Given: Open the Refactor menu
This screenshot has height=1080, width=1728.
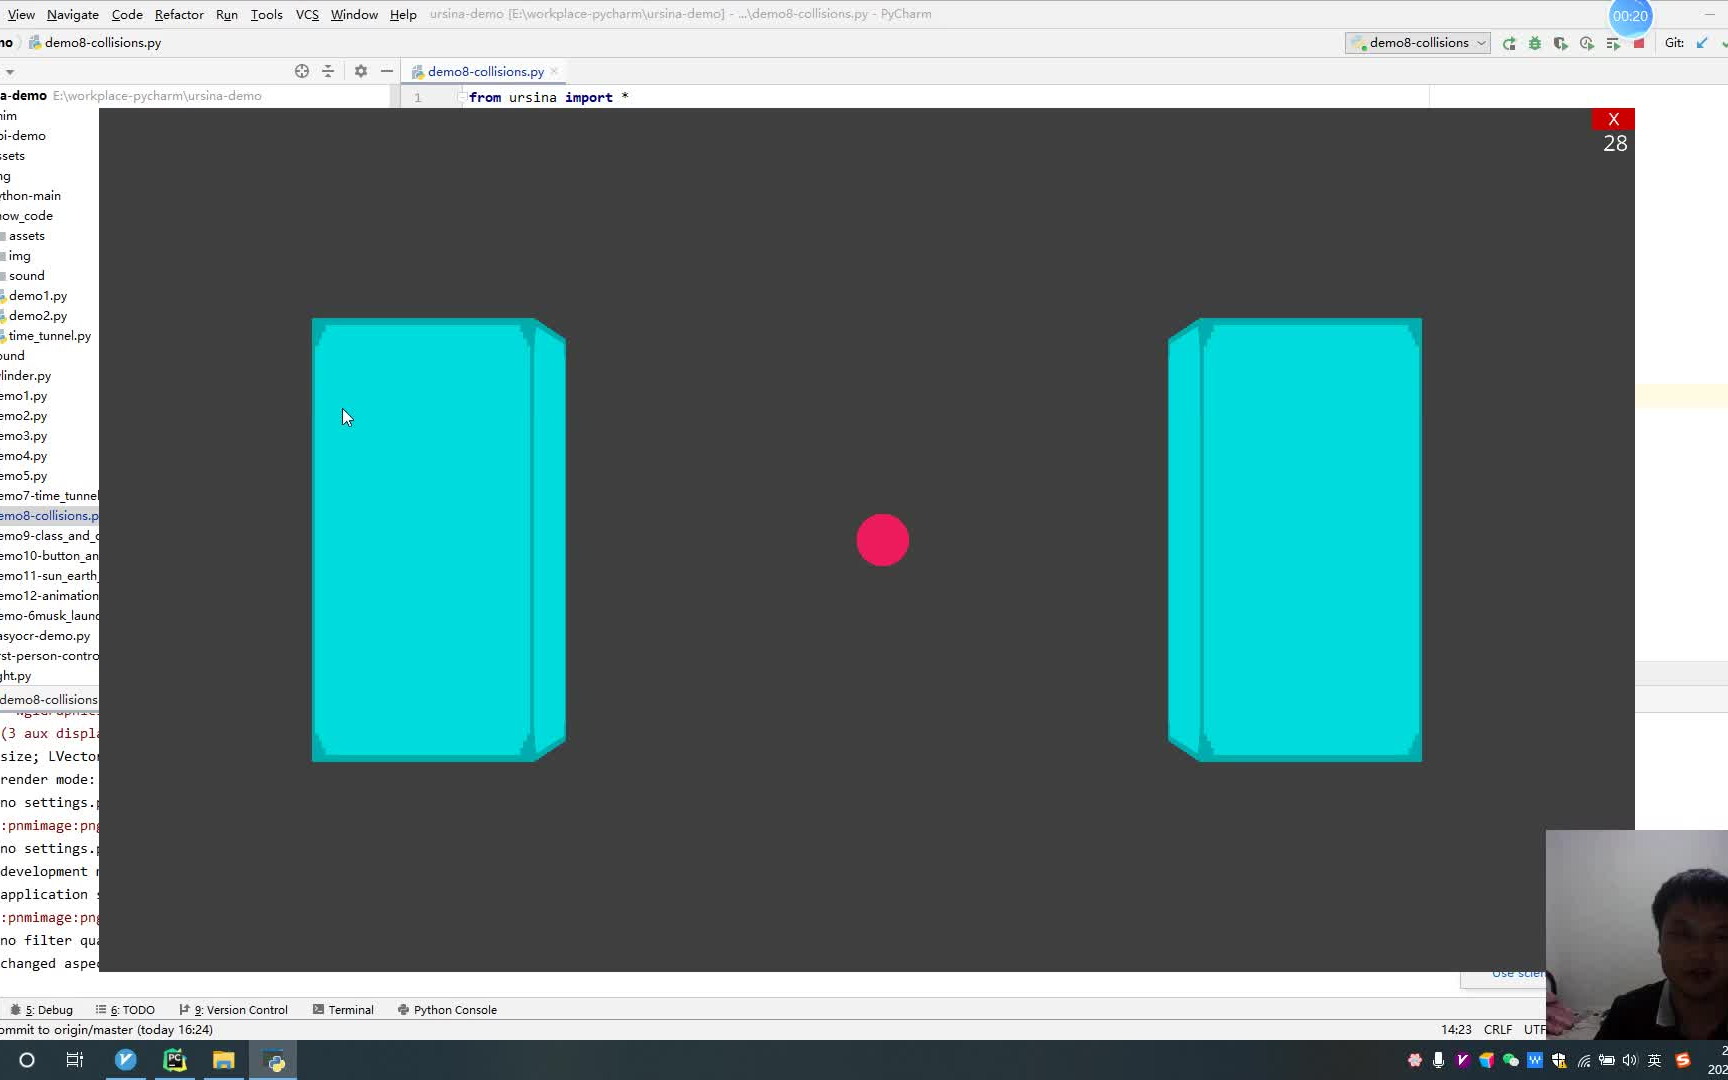Looking at the screenshot, I should [x=179, y=14].
